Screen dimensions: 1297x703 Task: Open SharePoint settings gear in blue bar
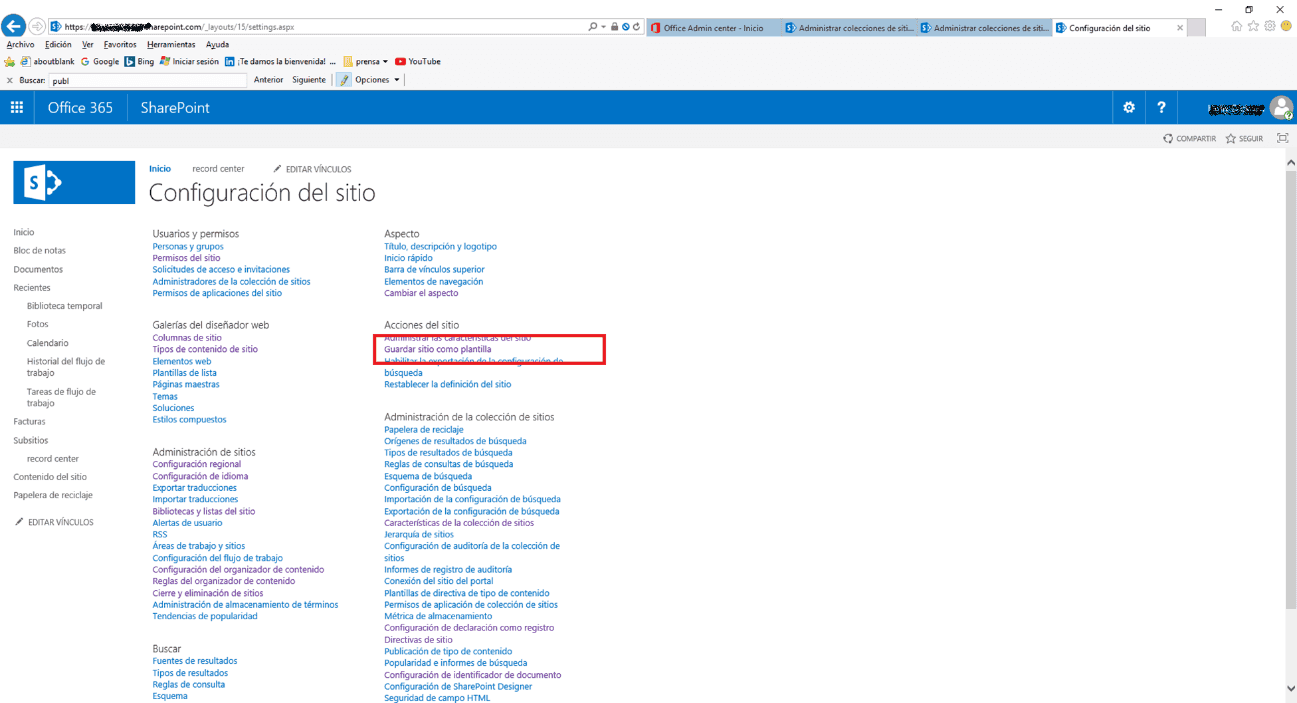1129,107
